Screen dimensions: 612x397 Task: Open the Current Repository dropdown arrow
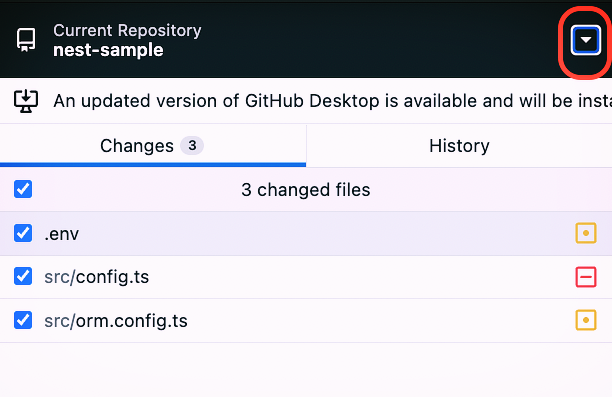[x=585, y=40]
